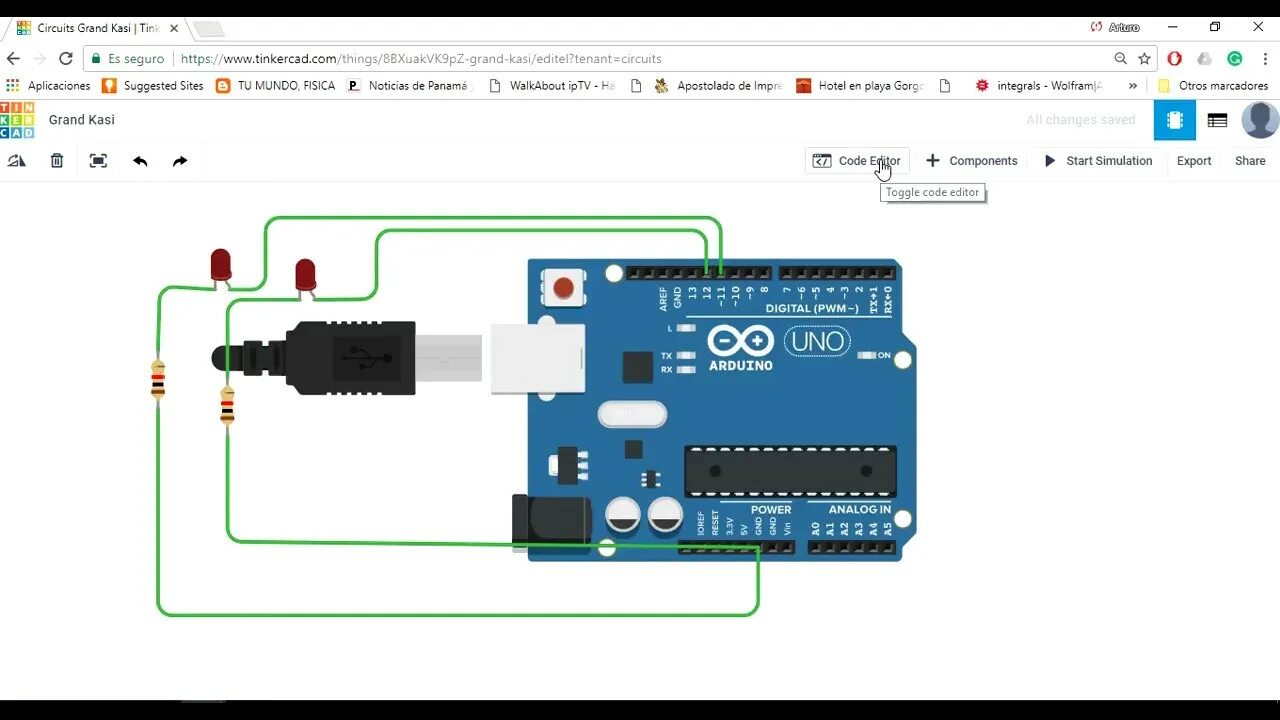Rotate selected component icon in toolbar
This screenshot has width=1280, height=720.
tap(17, 160)
